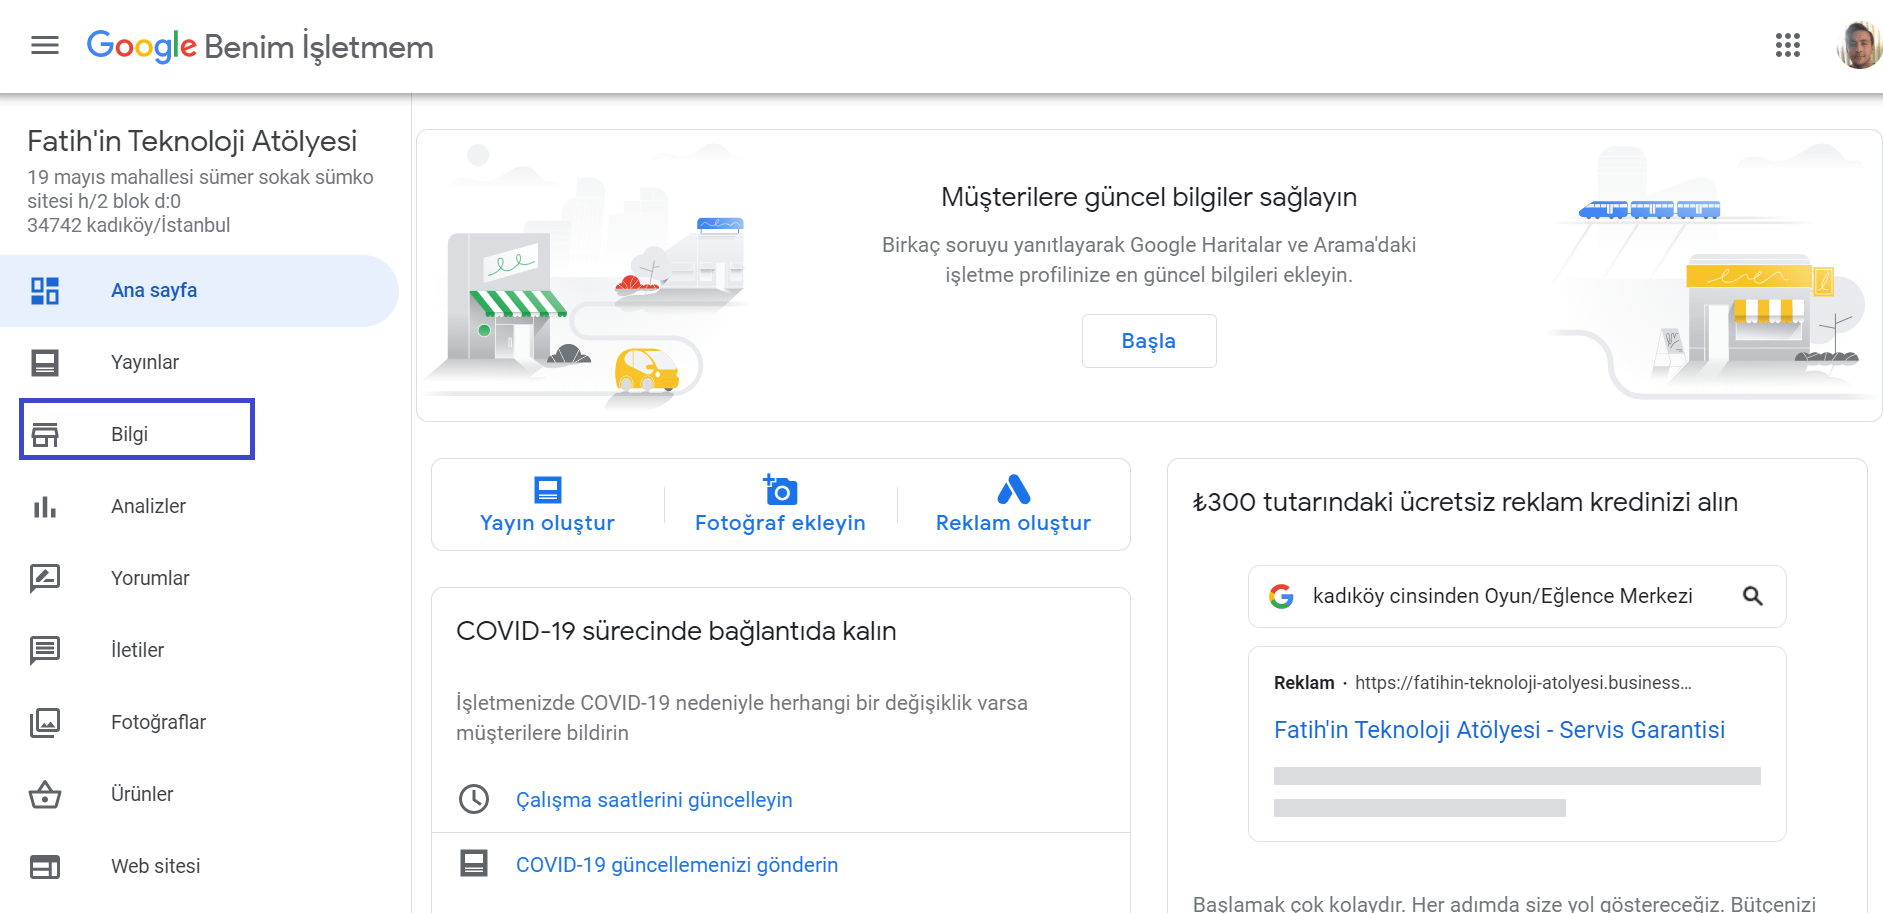
Task: Go to Bilgi menu item
Action: (130, 434)
